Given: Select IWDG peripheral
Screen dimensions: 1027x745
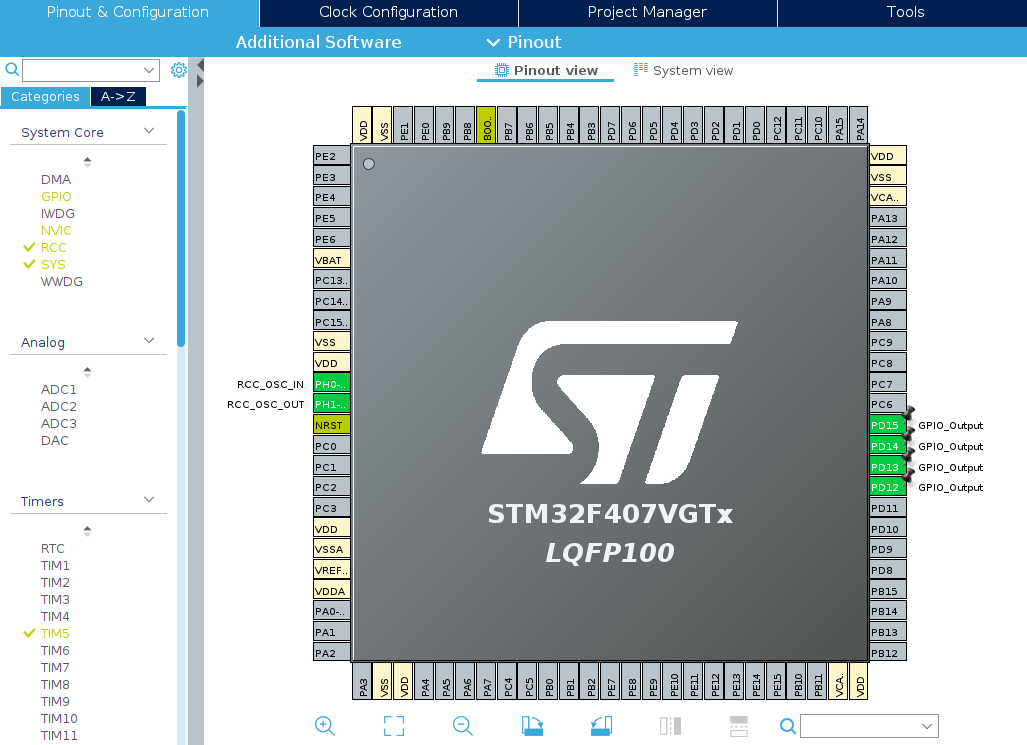Looking at the screenshot, I should click(x=58, y=214).
